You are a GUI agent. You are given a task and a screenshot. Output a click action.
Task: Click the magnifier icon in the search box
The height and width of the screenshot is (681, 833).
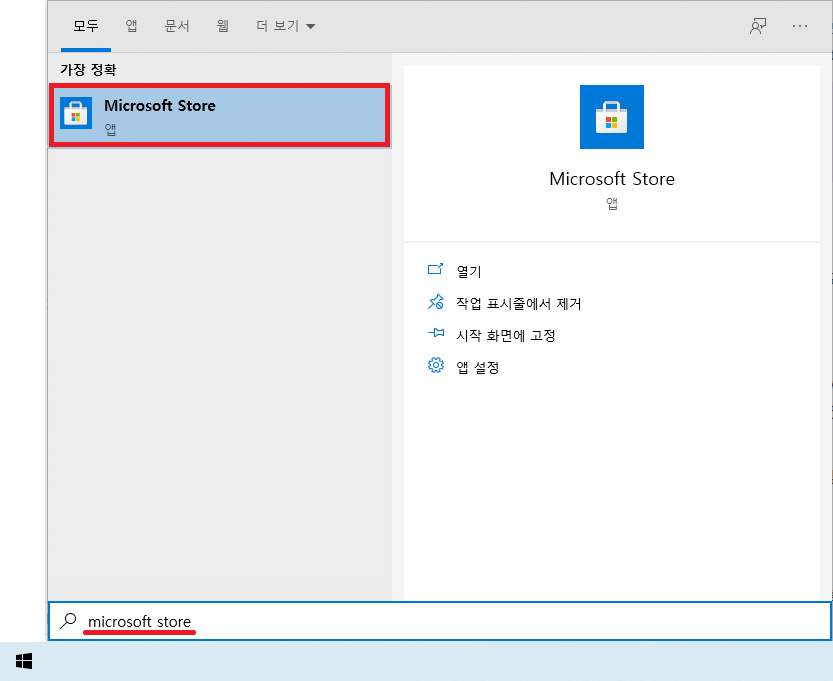(x=68, y=621)
